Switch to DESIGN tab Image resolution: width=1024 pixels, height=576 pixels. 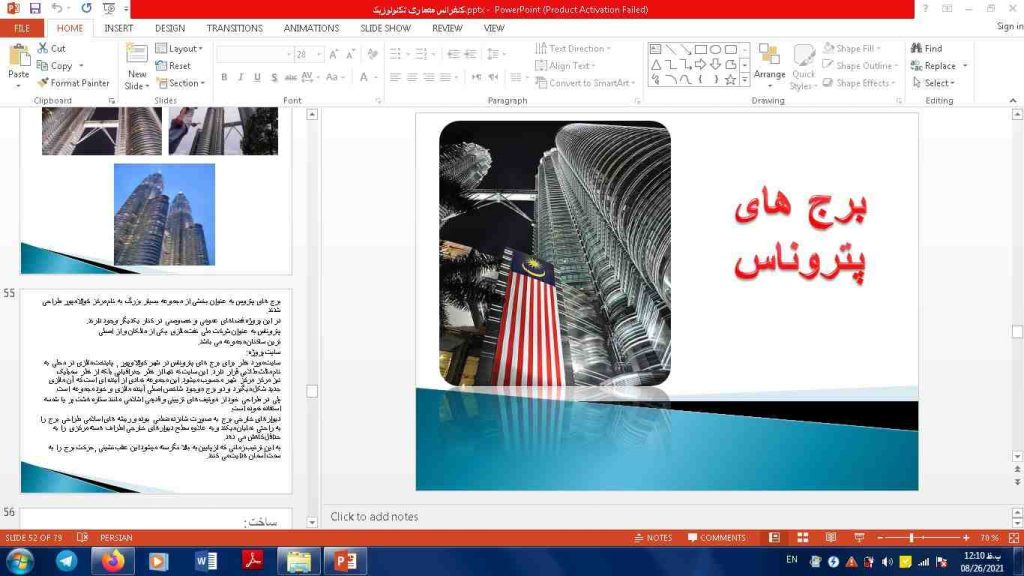pyautogui.click(x=170, y=28)
